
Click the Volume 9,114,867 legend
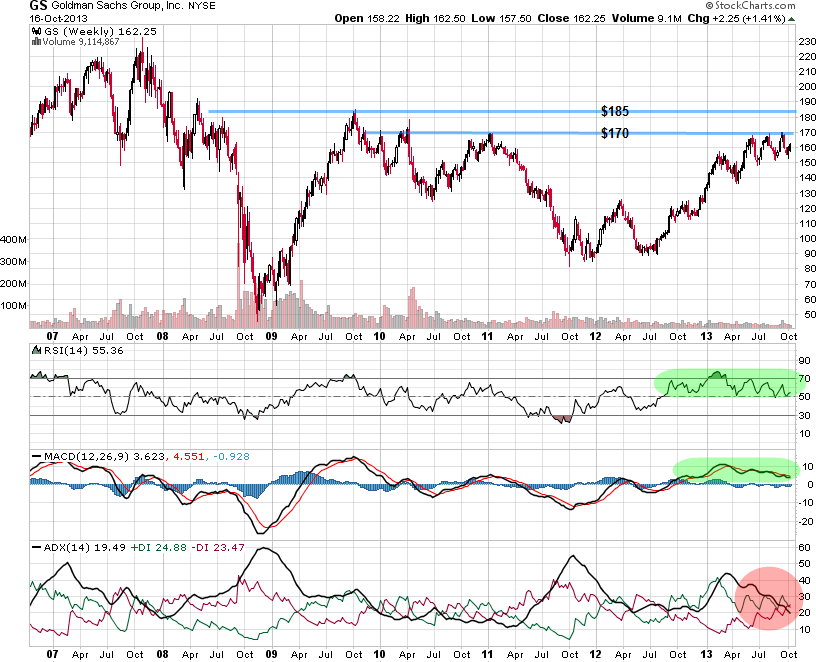coord(81,42)
